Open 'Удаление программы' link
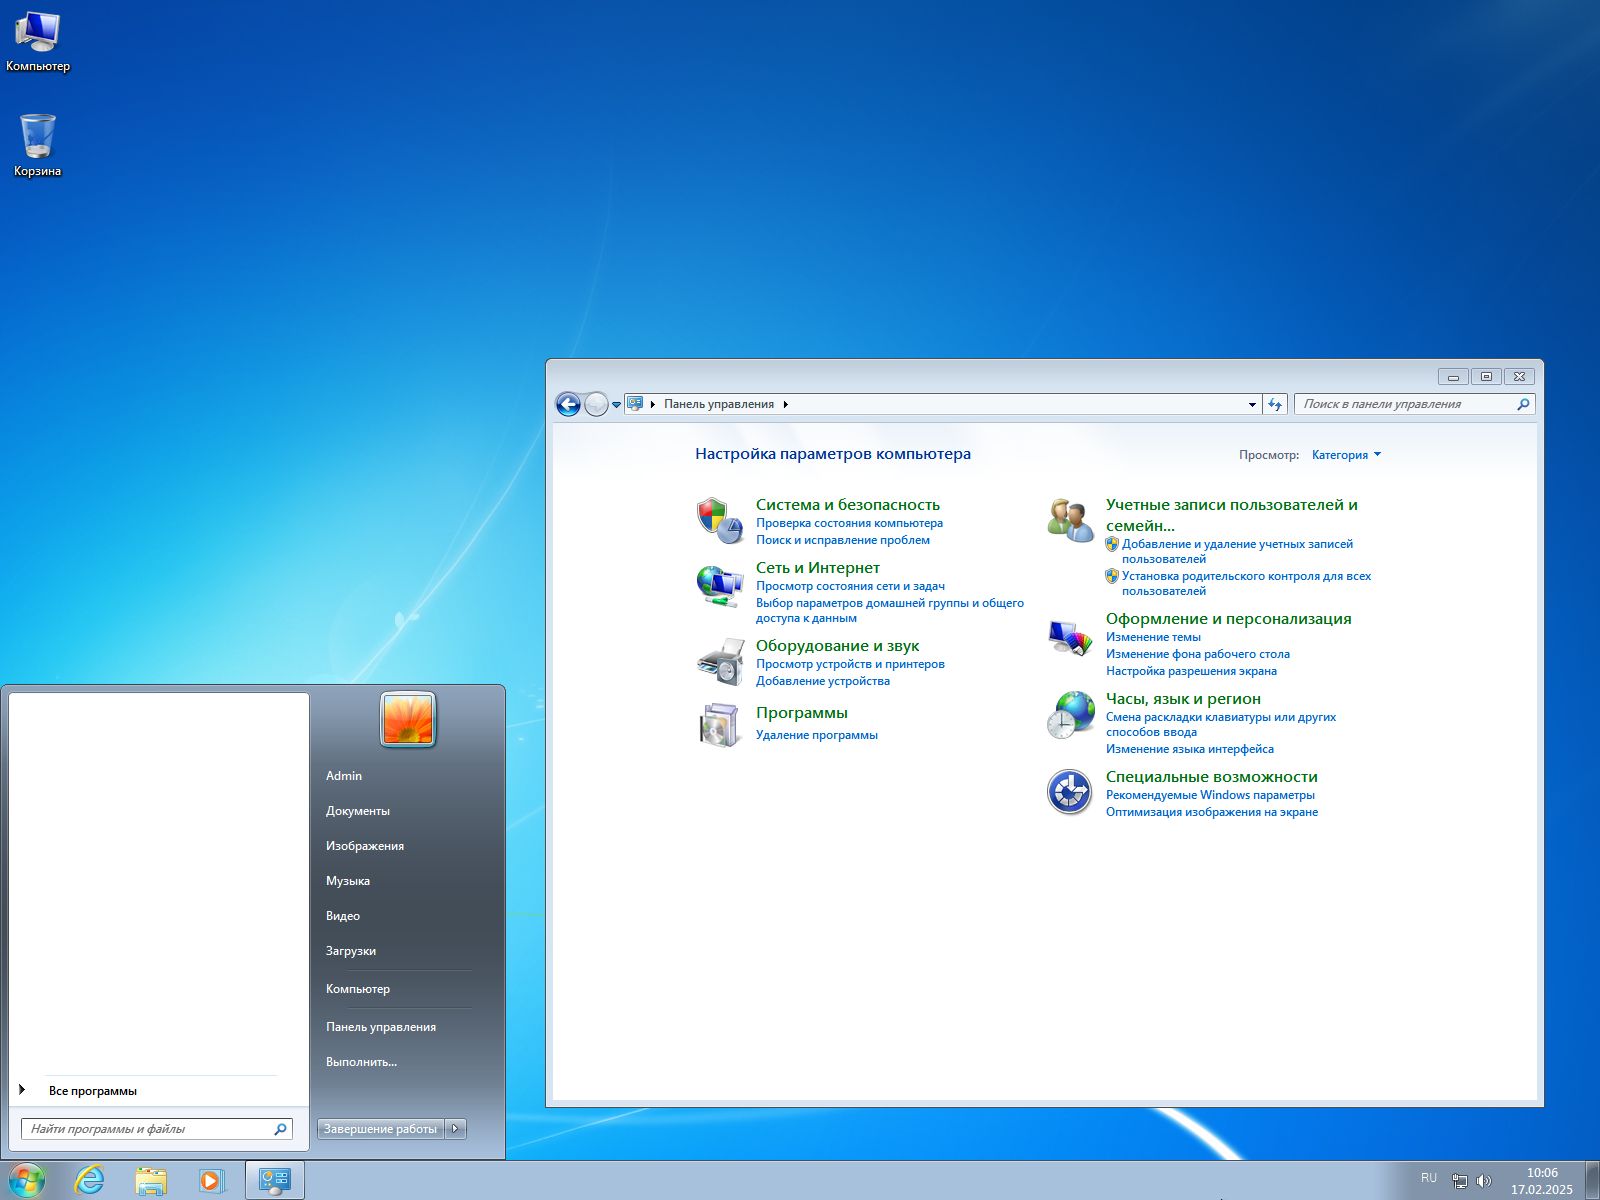This screenshot has width=1600, height=1200. pos(815,734)
